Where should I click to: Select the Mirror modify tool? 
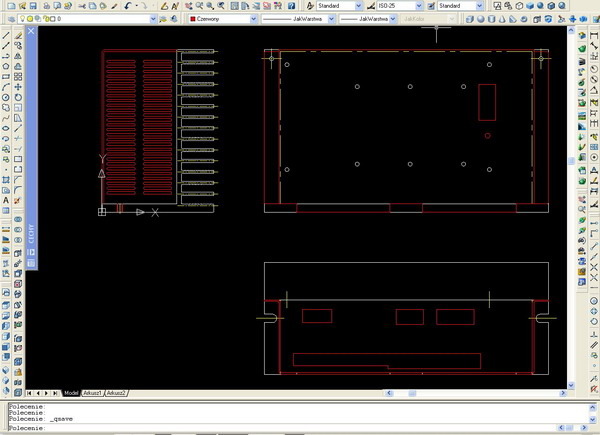pyautogui.click(x=18, y=56)
